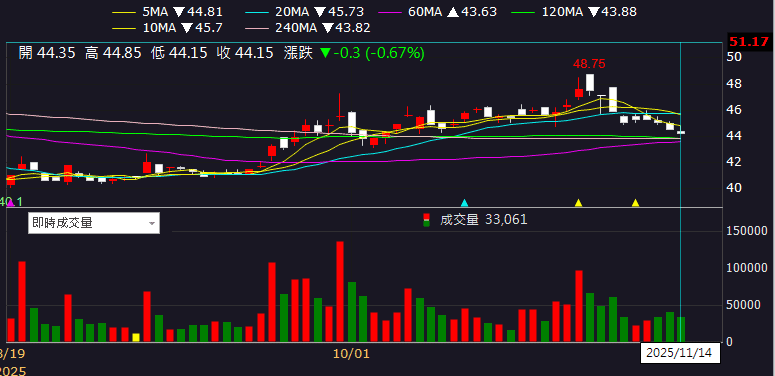Click the 48.75 high price label
The height and width of the screenshot is (376, 775).
click(x=589, y=64)
